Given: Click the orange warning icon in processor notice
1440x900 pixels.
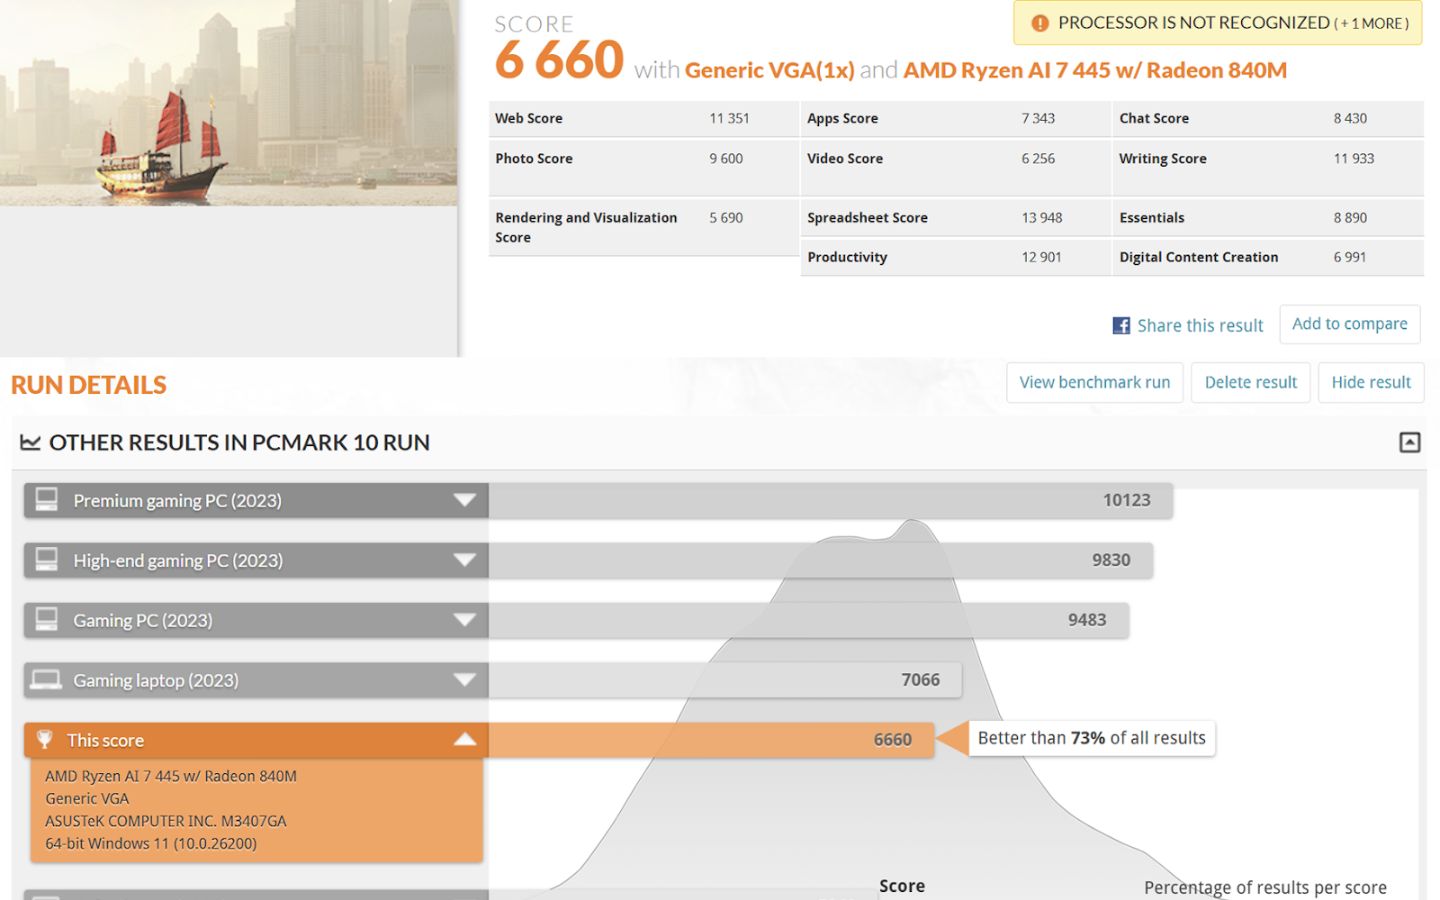Looking at the screenshot, I should (x=1040, y=23).
